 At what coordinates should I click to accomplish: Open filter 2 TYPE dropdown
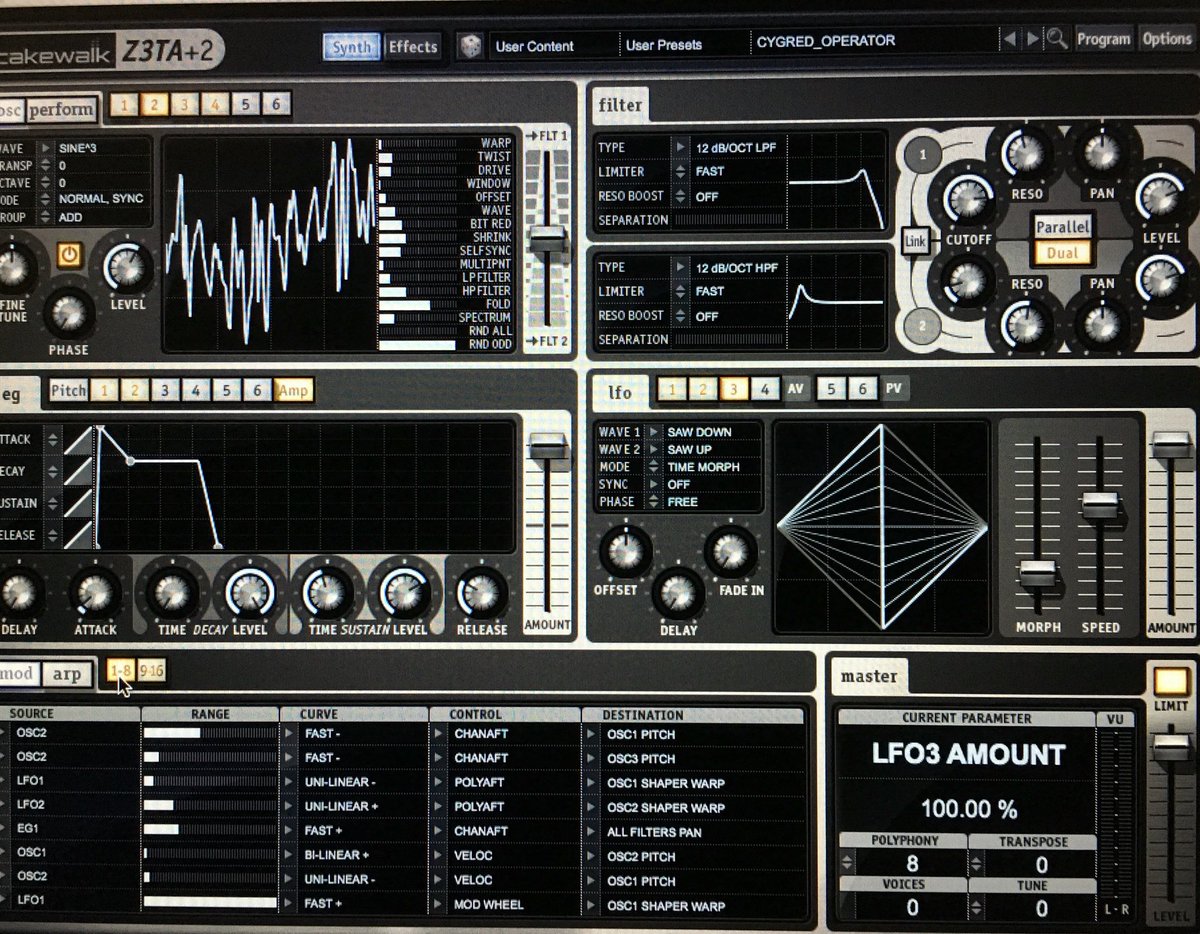(682, 267)
